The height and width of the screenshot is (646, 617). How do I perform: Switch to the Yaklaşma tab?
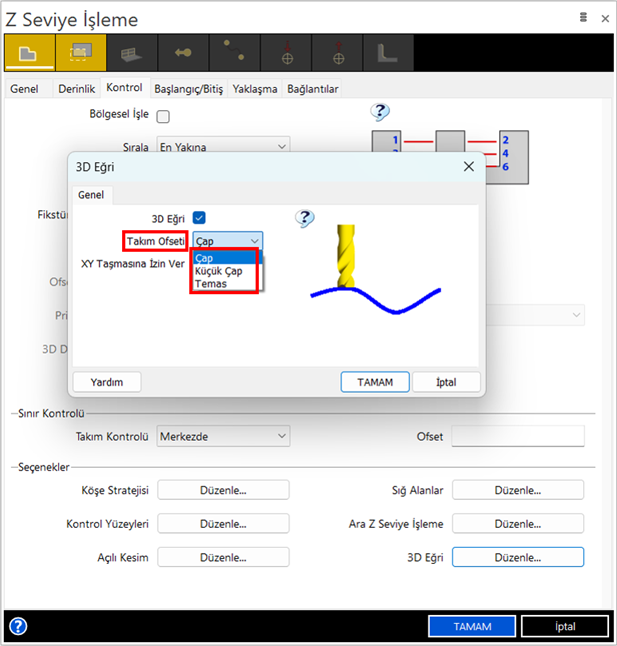tap(255, 89)
